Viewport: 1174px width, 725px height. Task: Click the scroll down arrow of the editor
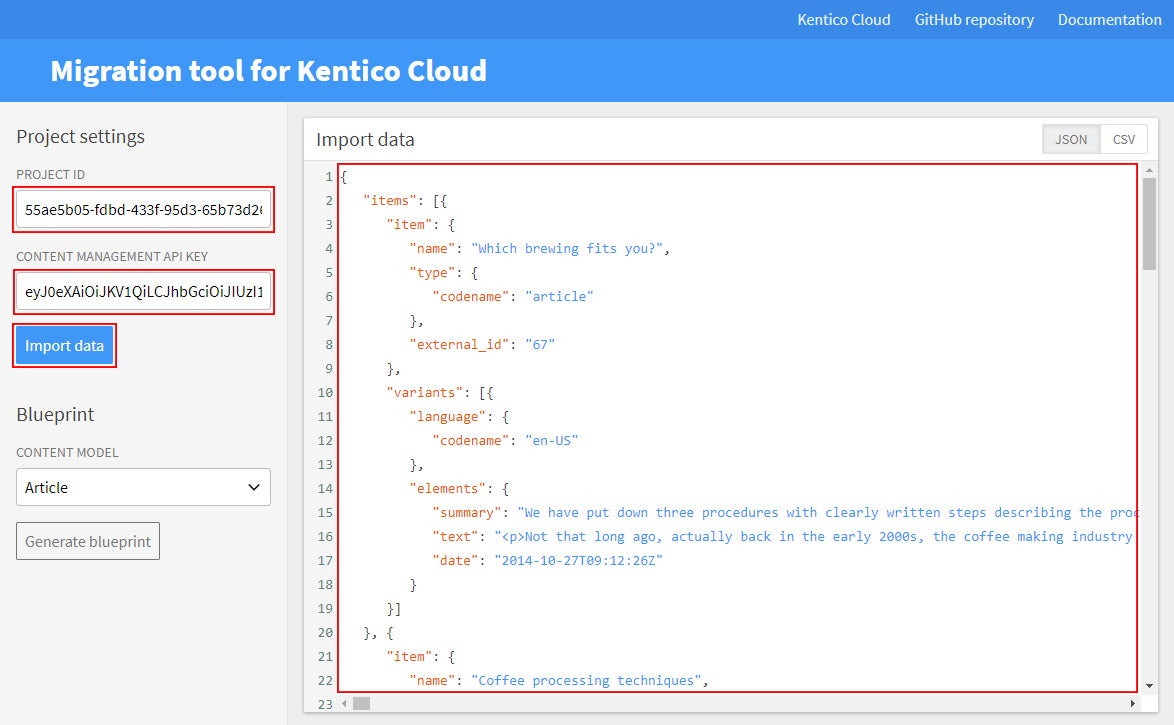pos(1149,685)
